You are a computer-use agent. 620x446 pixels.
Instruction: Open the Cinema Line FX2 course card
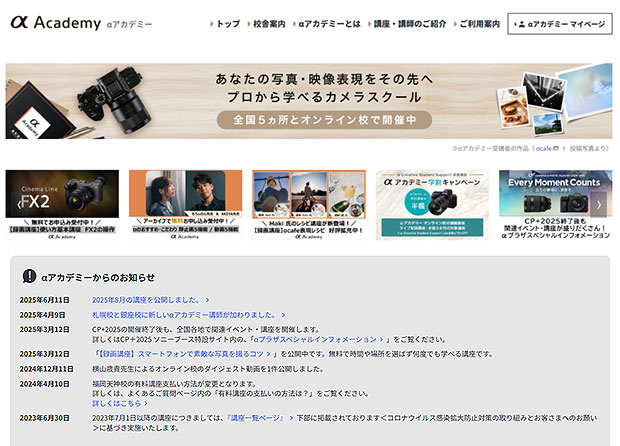coord(62,205)
